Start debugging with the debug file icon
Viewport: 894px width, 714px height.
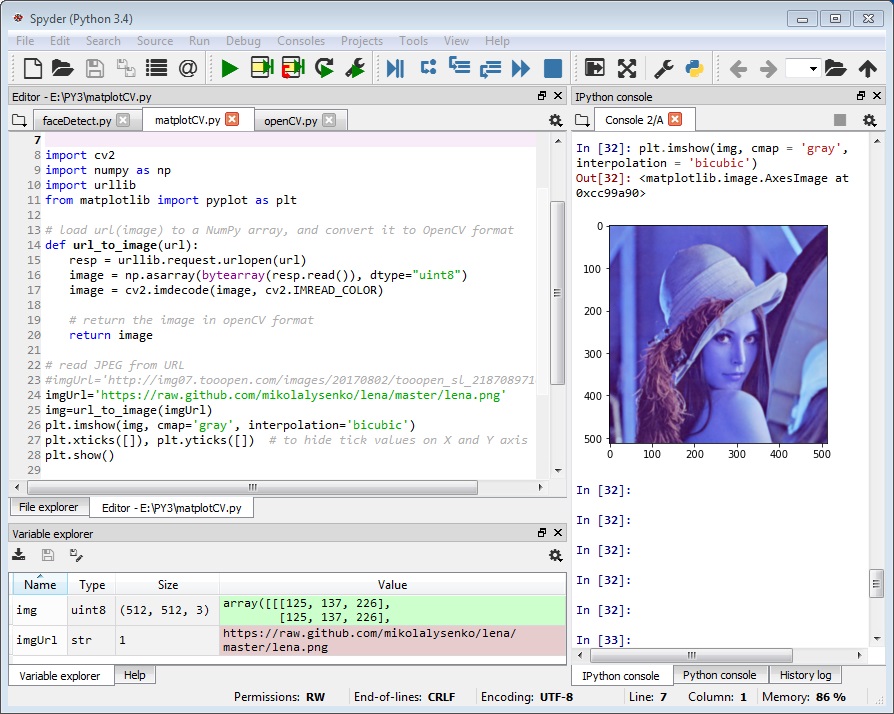click(x=395, y=68)
